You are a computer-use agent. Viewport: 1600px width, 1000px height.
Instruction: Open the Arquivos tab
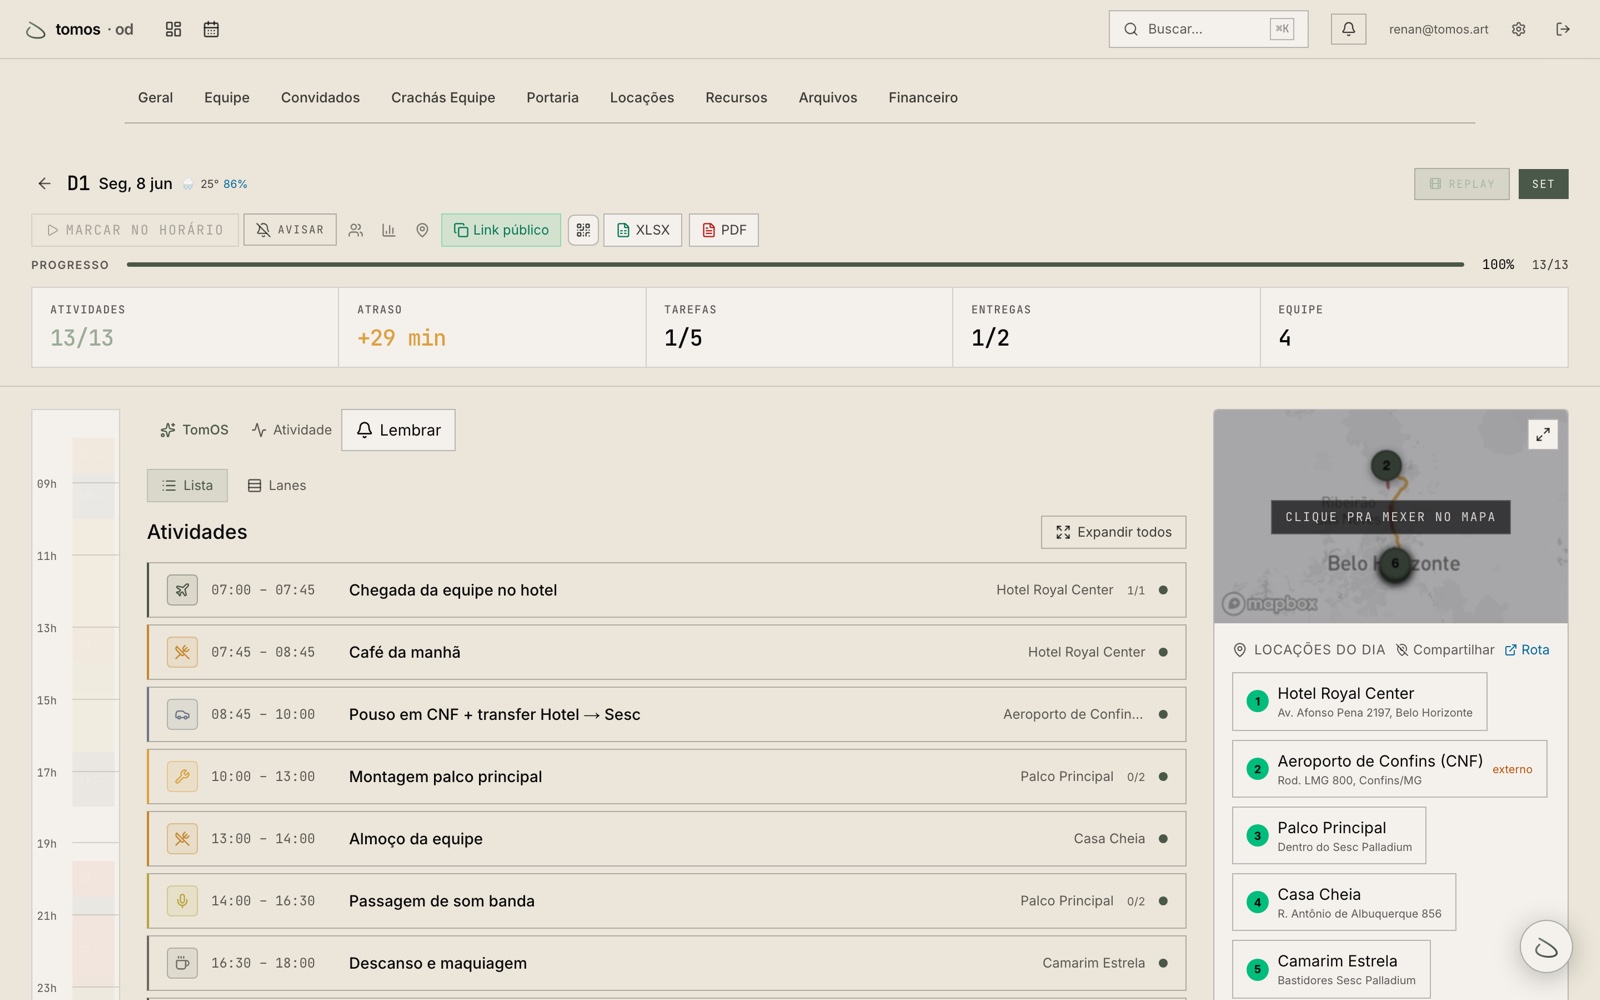(x=827, y=97)
